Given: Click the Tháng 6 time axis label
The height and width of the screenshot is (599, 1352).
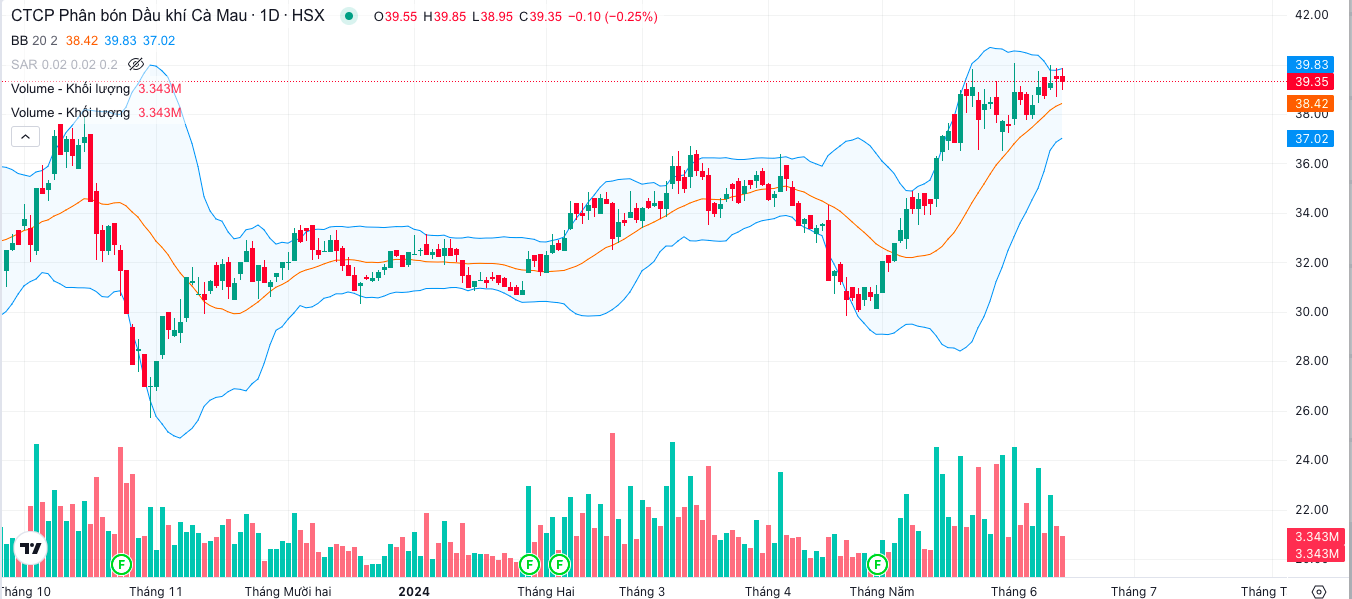Looking at the screenshot, I should (1014, 592).
